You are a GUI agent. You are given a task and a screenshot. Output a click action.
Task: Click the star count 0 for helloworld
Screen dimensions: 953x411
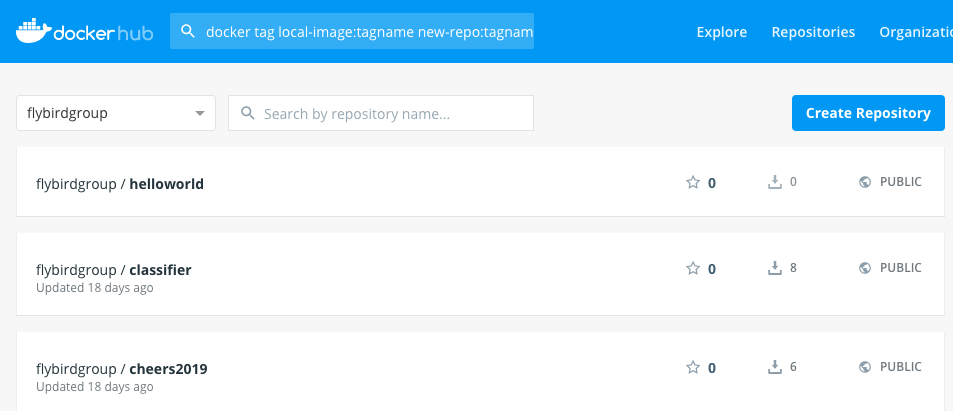pyautogui.click(x=712, y=183)
